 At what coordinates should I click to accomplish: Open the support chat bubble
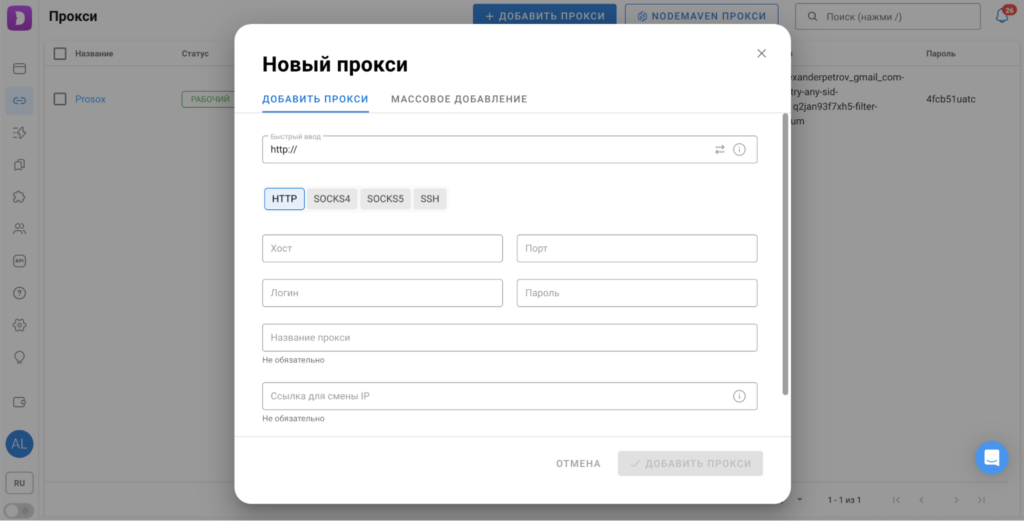[991, 457]
